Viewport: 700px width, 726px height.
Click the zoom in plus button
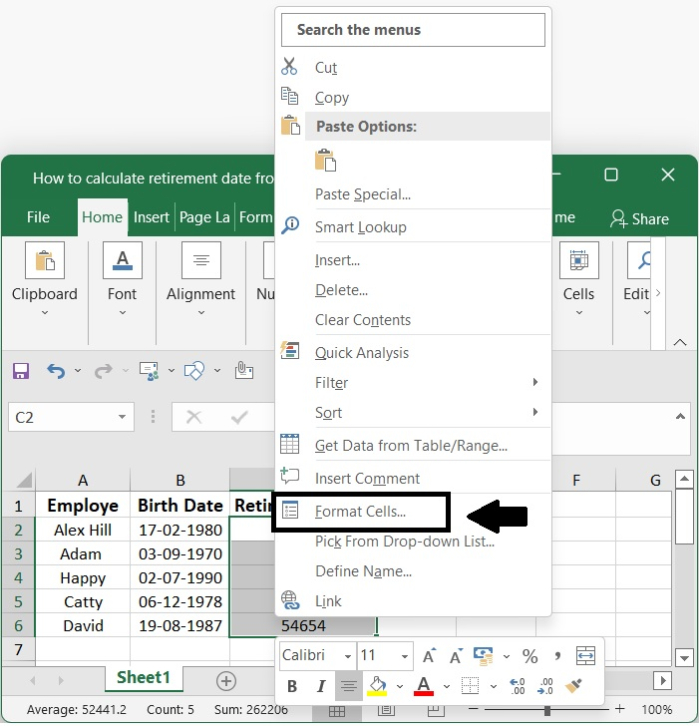pyautogui.click(x=619, y=708)
